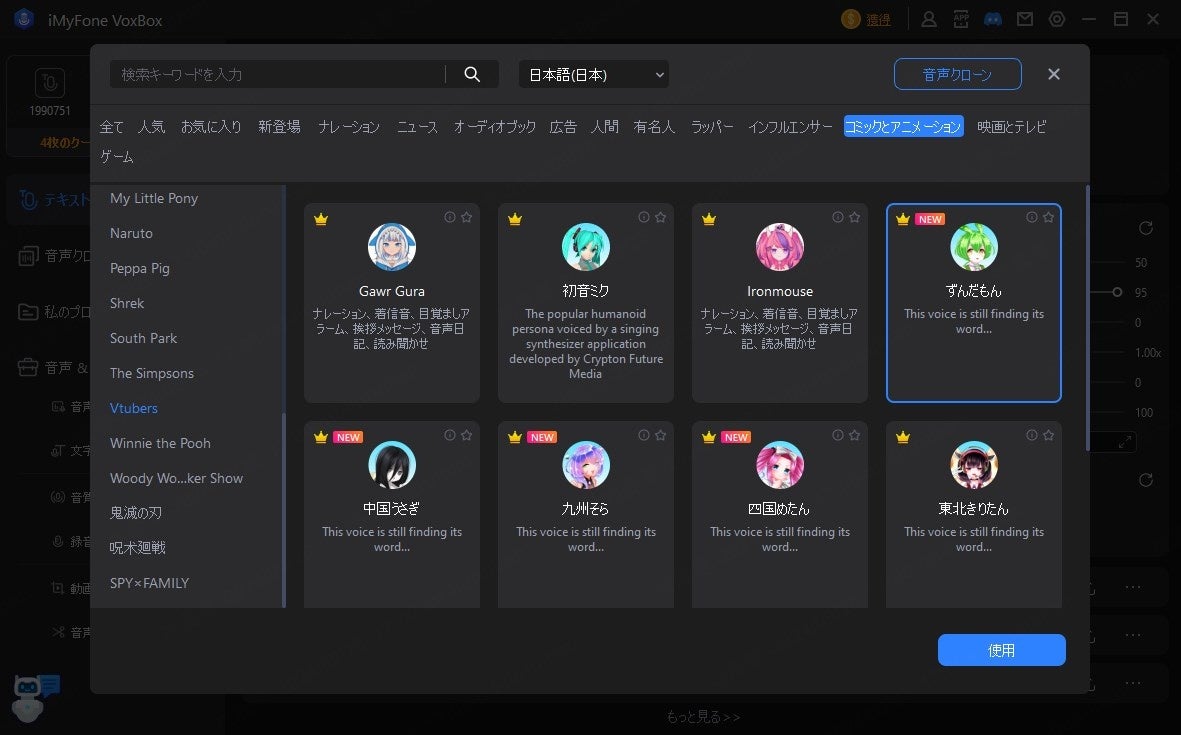Viewport: 1181px width, 735px height.
Task: Switch to the ゲーム category tab
Action: click(117, 156)
